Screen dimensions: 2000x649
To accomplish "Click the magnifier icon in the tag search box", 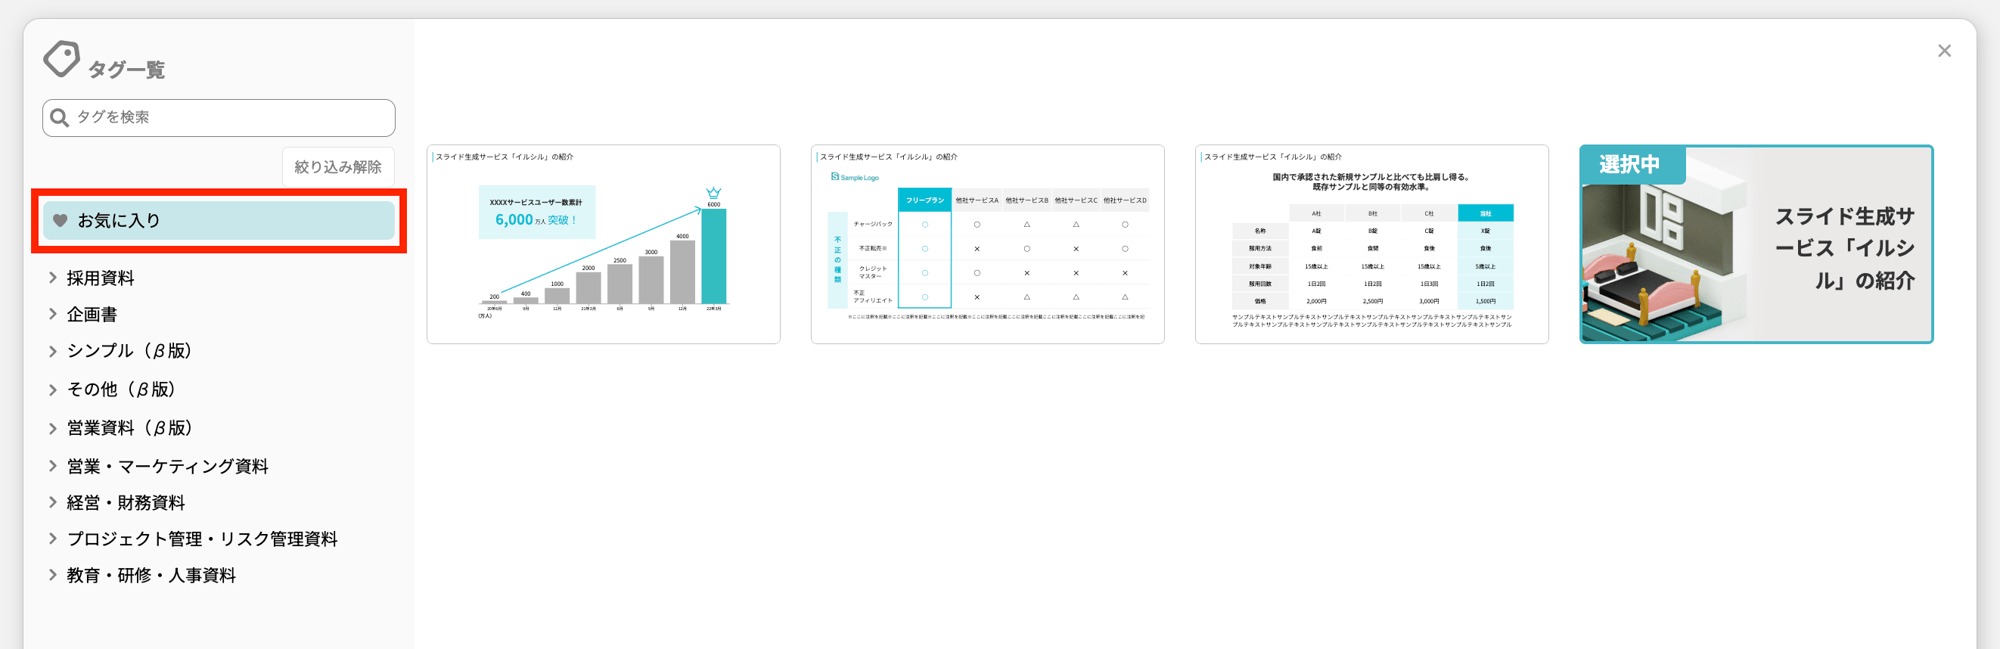I will (x=60, y=118).
